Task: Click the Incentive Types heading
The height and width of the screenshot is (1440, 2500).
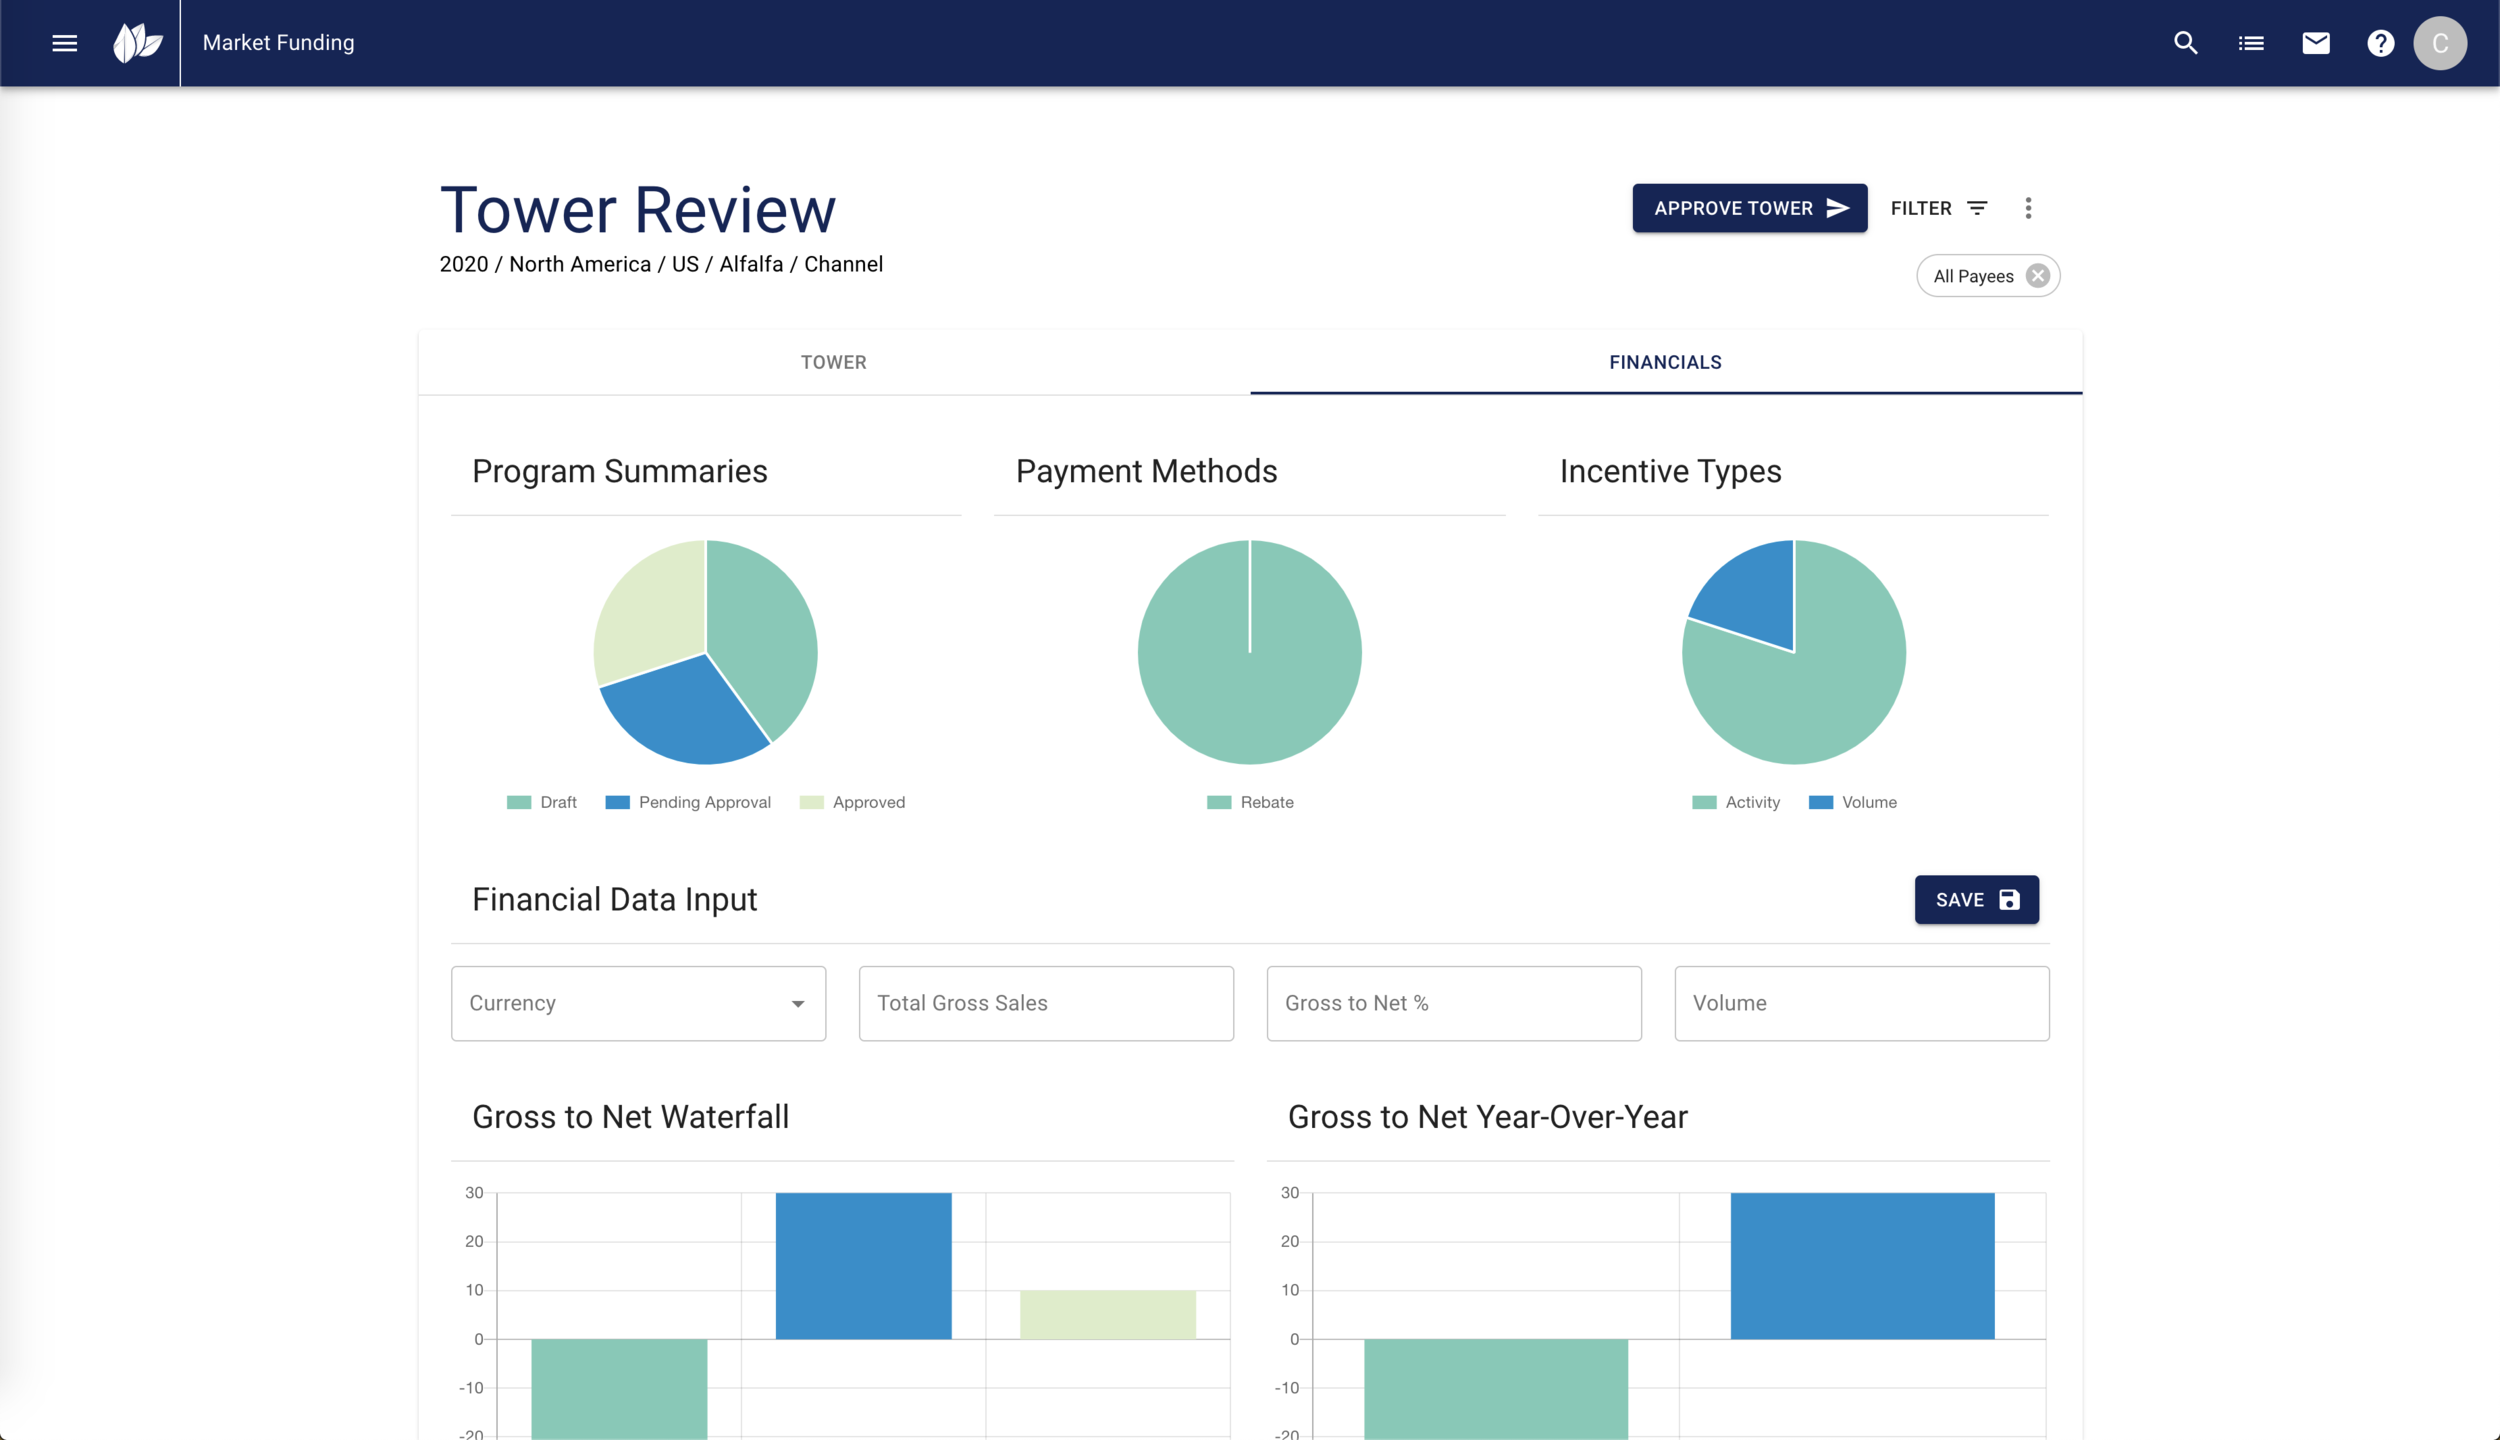Action: (1671, 471)
